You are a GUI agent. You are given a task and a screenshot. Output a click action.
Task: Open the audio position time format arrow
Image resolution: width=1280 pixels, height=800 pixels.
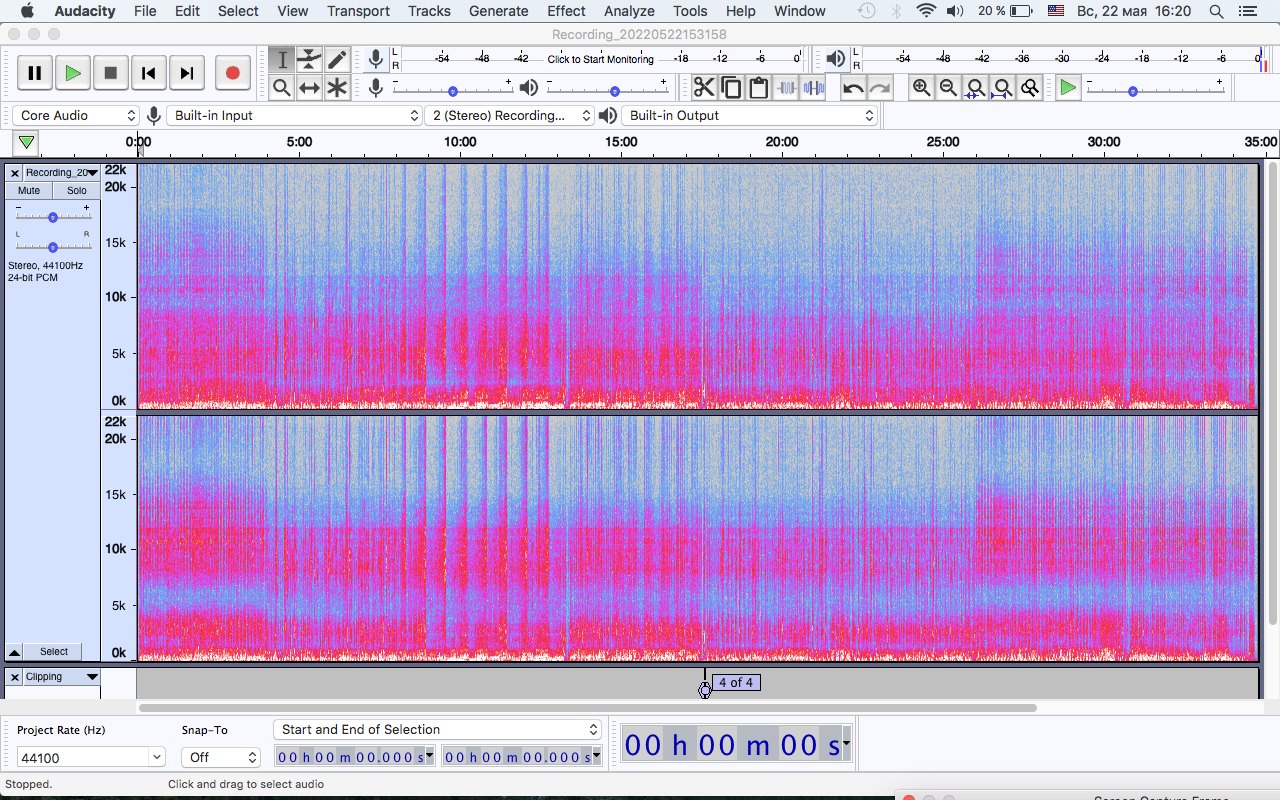(847, 744)
